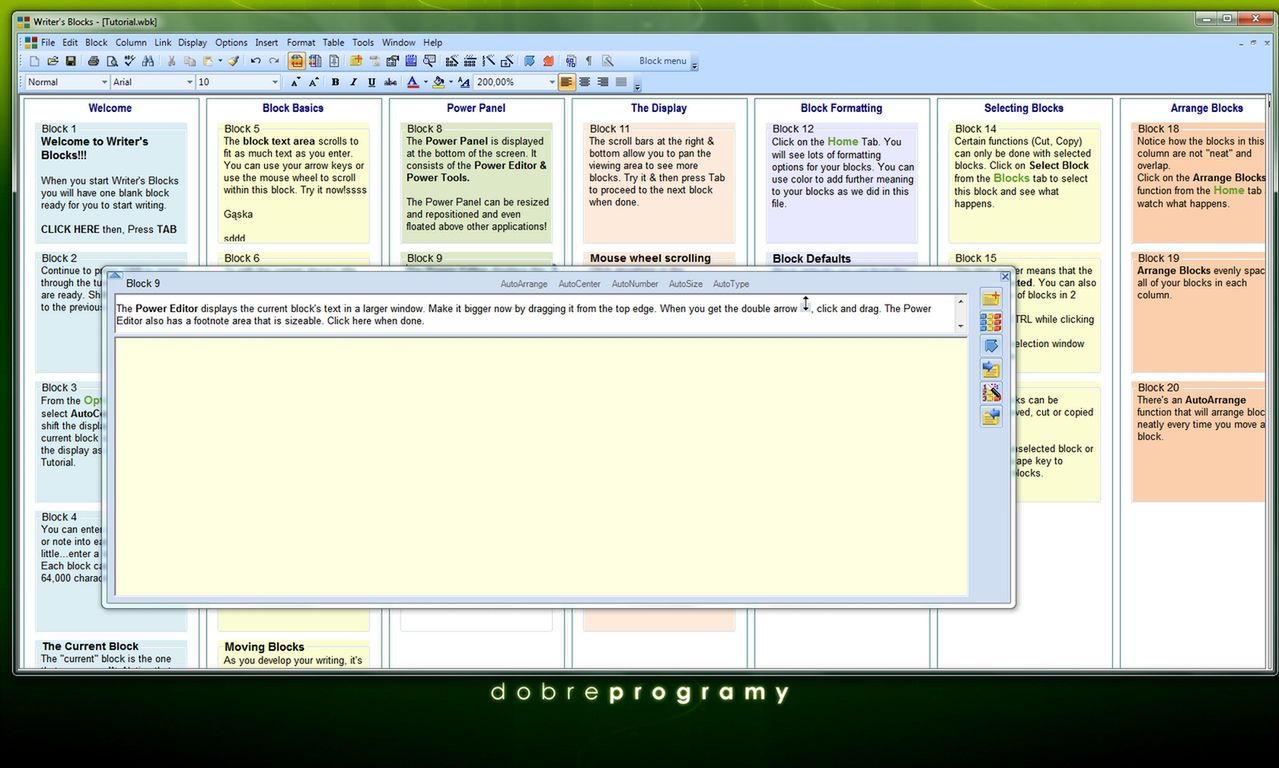
Task: Click the Arrange Blocks column header
Action: (x=1207, y=108)
